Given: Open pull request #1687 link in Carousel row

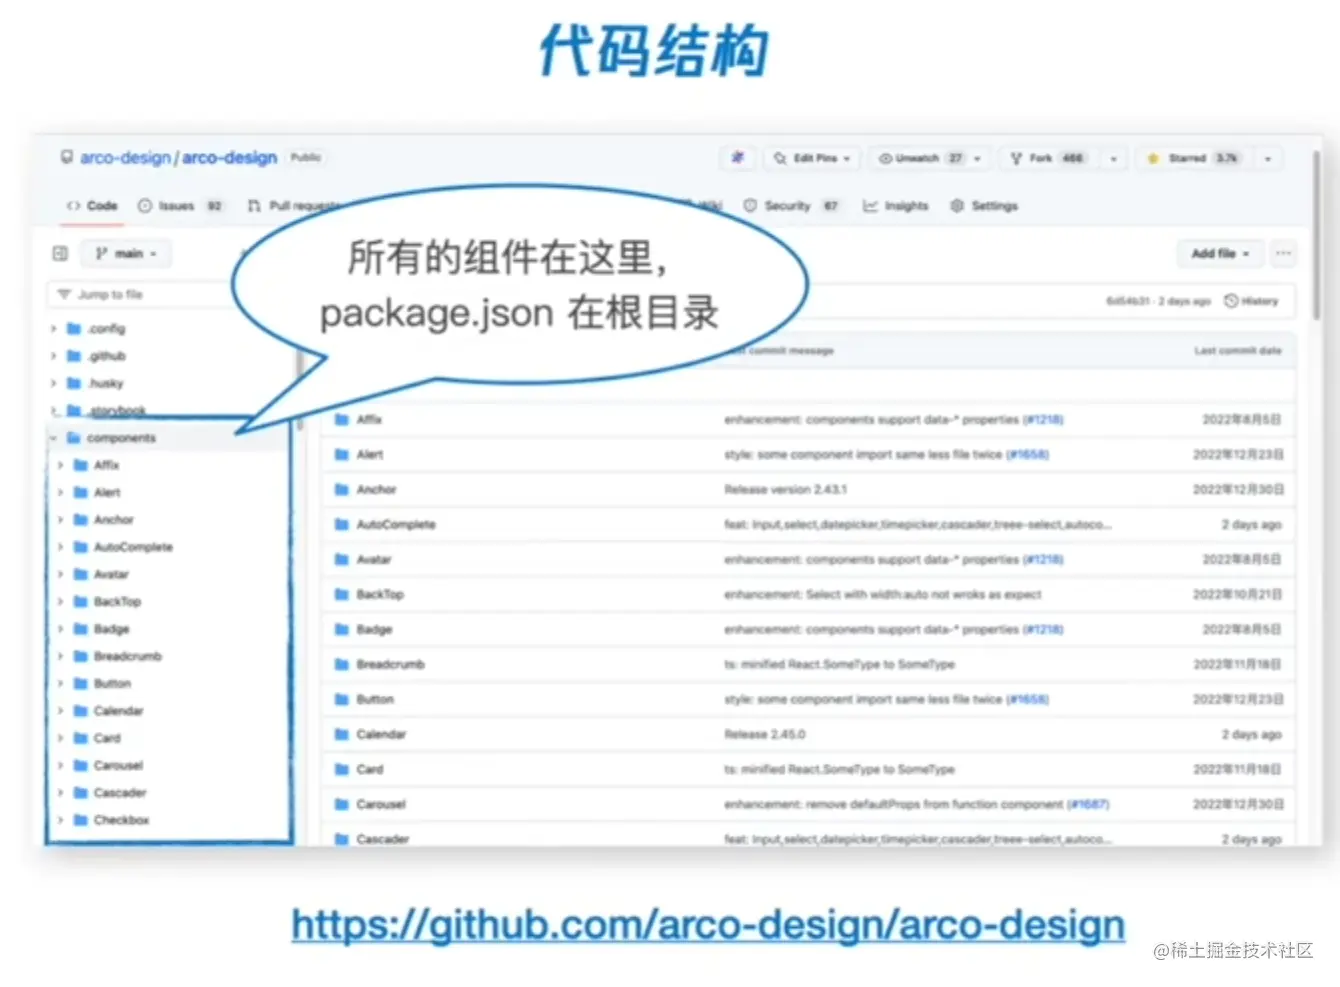Looking at the screenshot, I should [x=1088, y=805].
